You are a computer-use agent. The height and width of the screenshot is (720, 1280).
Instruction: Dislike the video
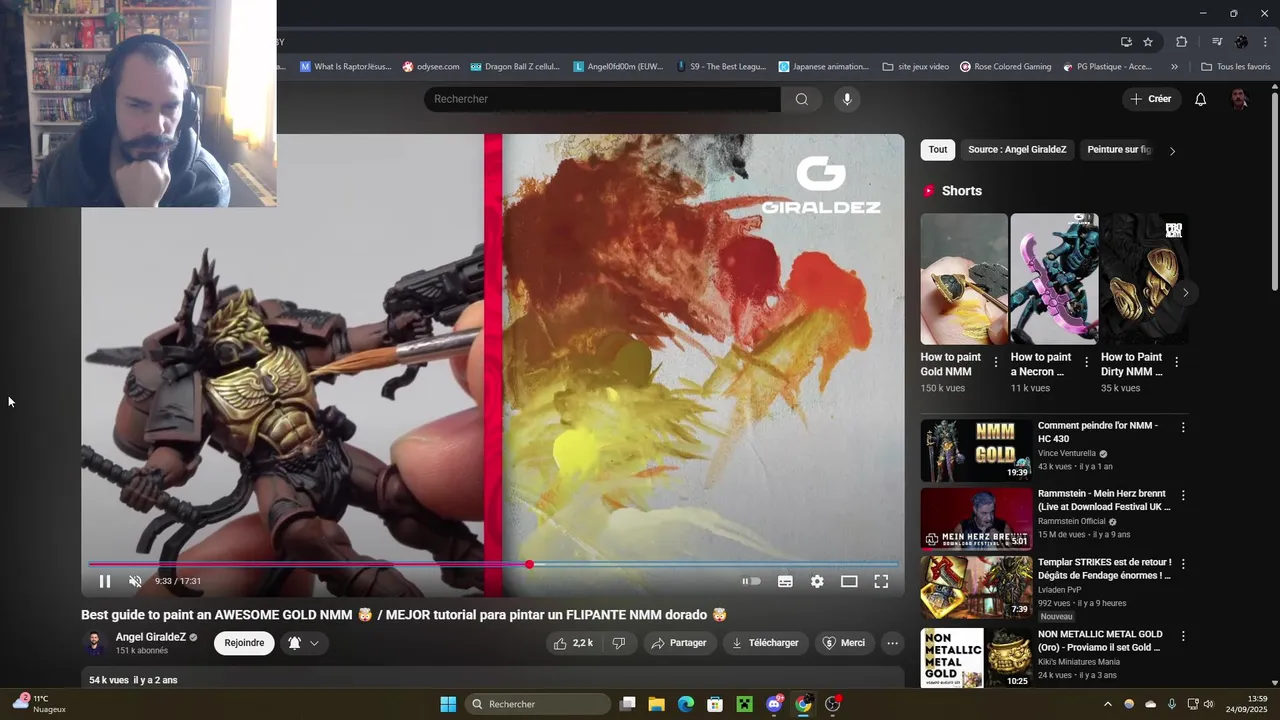point(618,643)
